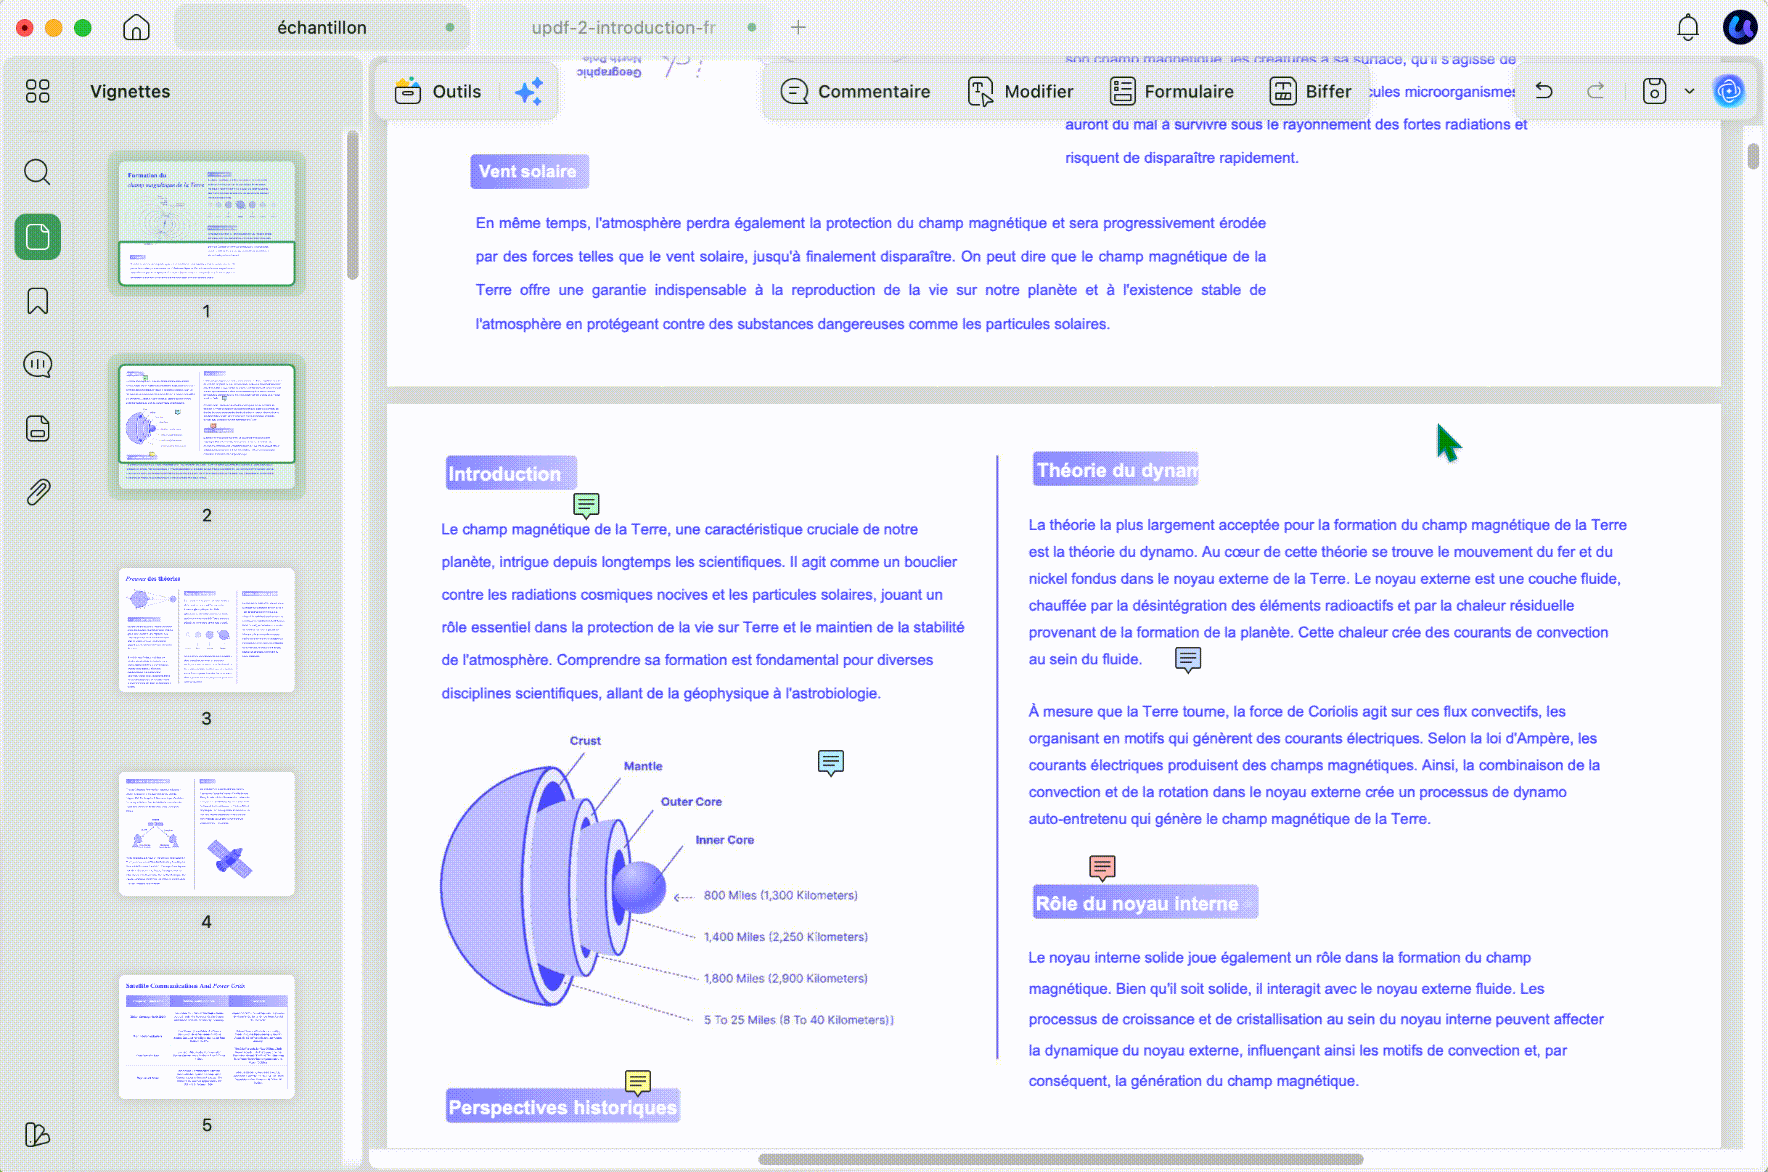
Task: Click the Perspectives historiques heading
Action: pyautogui.click(x=563, y=1107)
